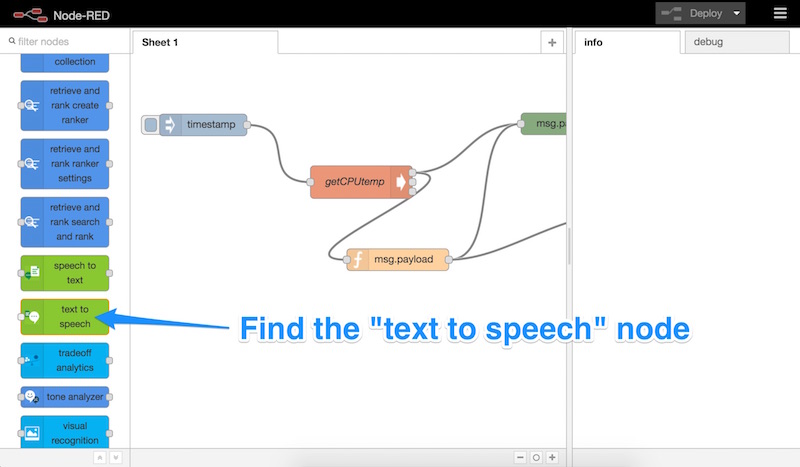
Task: Switch to the debug tab
Action: (x=708, y=42)
